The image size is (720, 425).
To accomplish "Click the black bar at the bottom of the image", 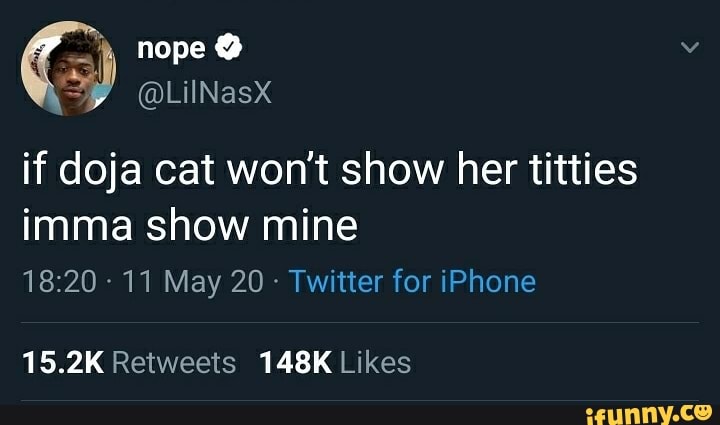I will point(300,413).
